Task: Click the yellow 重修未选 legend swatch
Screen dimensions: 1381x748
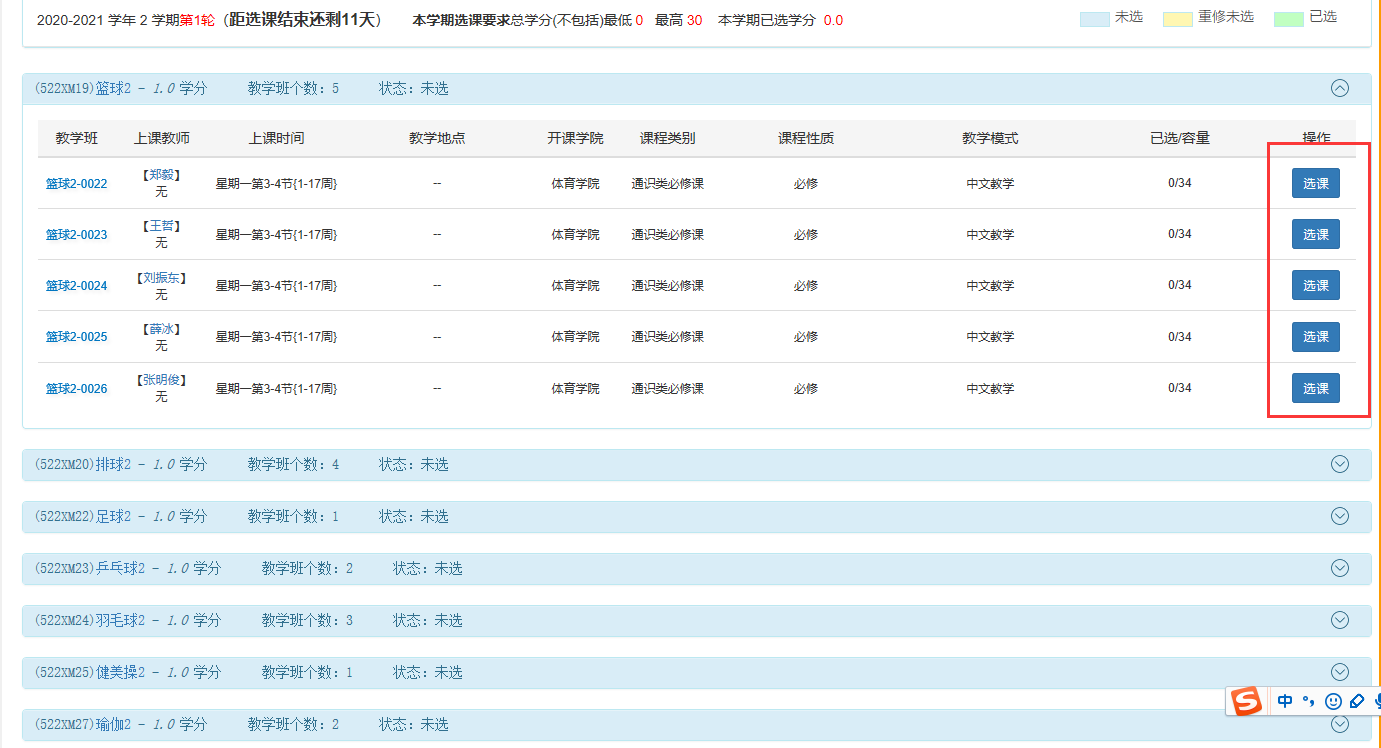Action: pyautogui.click(x=1177, y=19)
